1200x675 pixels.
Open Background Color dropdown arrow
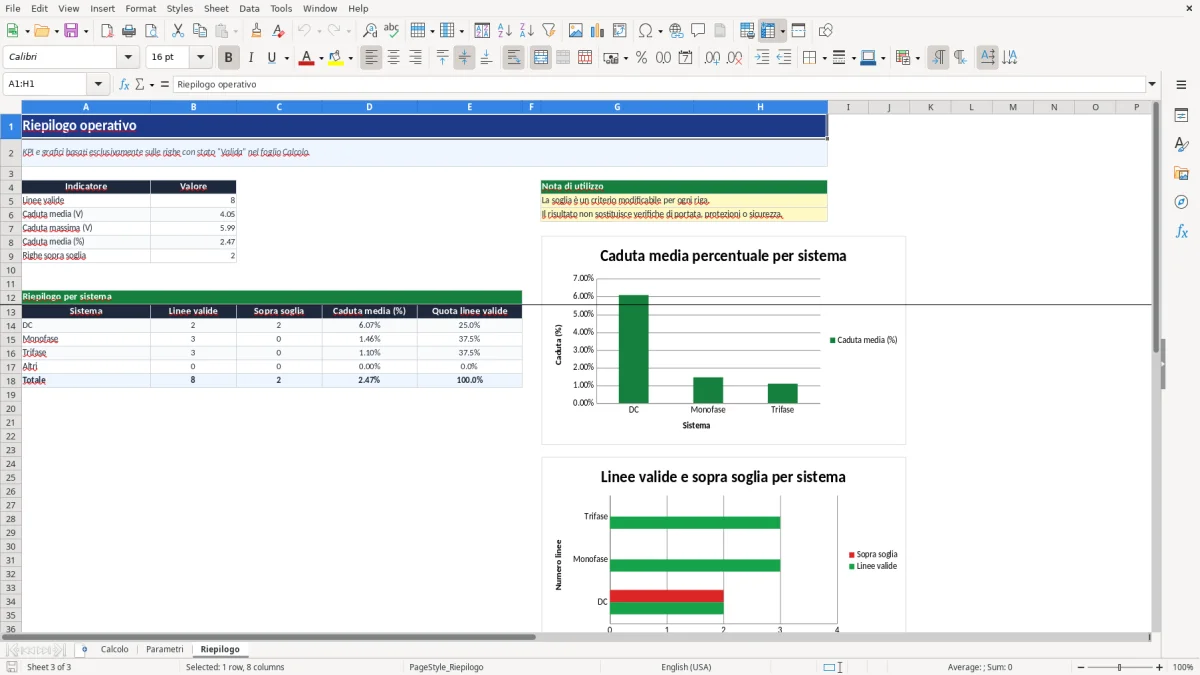point(351,58)
